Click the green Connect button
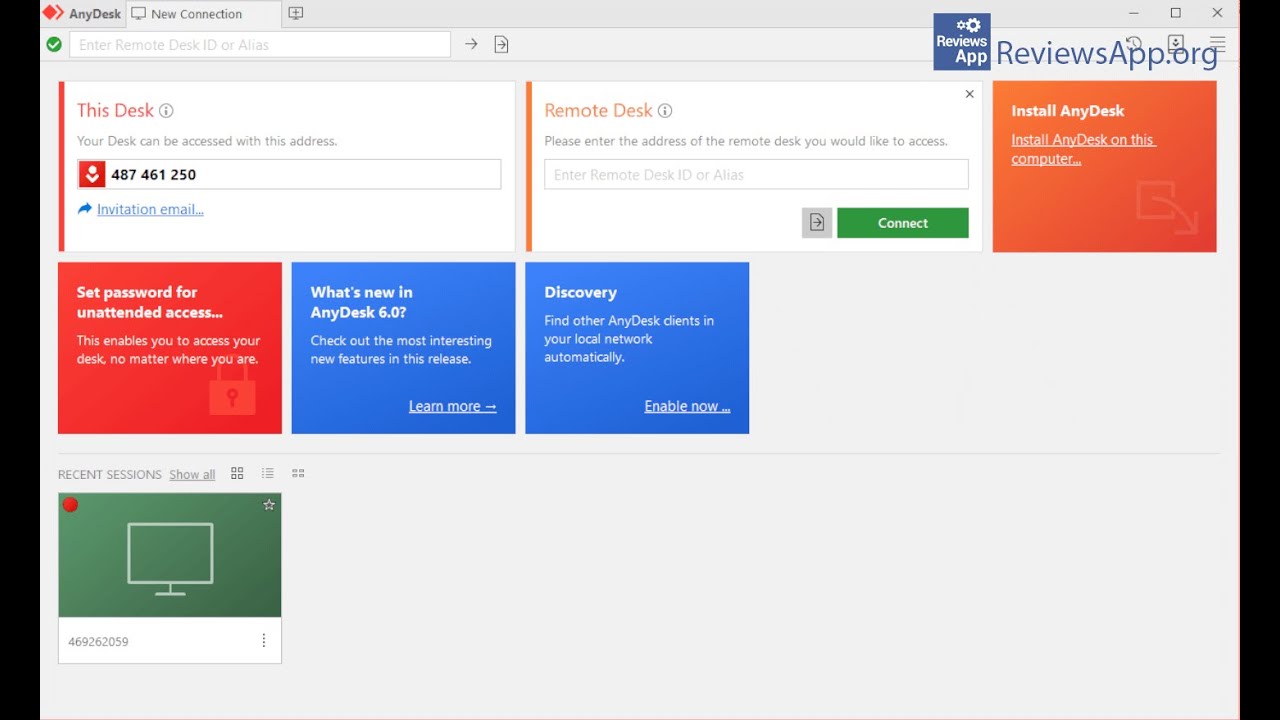The image size is (1280, 720). click(903, 223)
